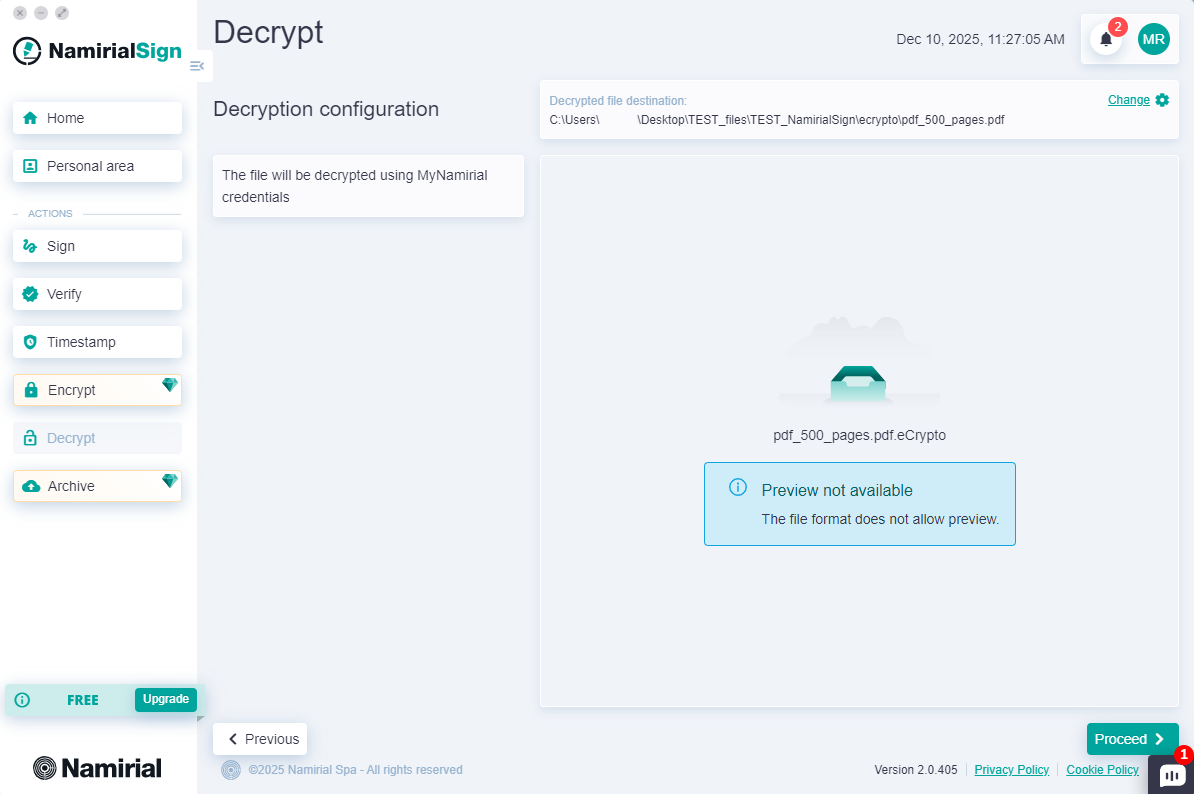Open the MR user profile avatar
Screen dimensions: 1194x794
click(1153, 39)
